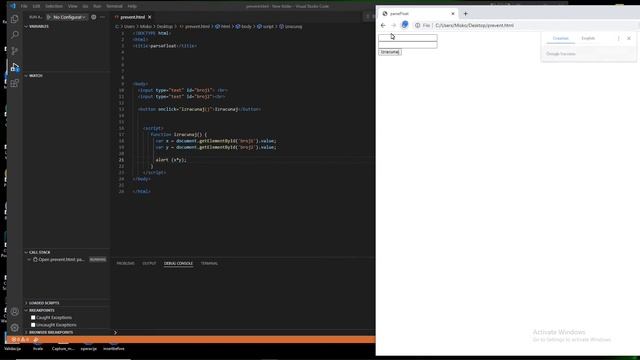The width and height of the screenshot is (640, 360).
Task: Enable Uncaught Exceptions breakpoint
Action: coord(33,325)
